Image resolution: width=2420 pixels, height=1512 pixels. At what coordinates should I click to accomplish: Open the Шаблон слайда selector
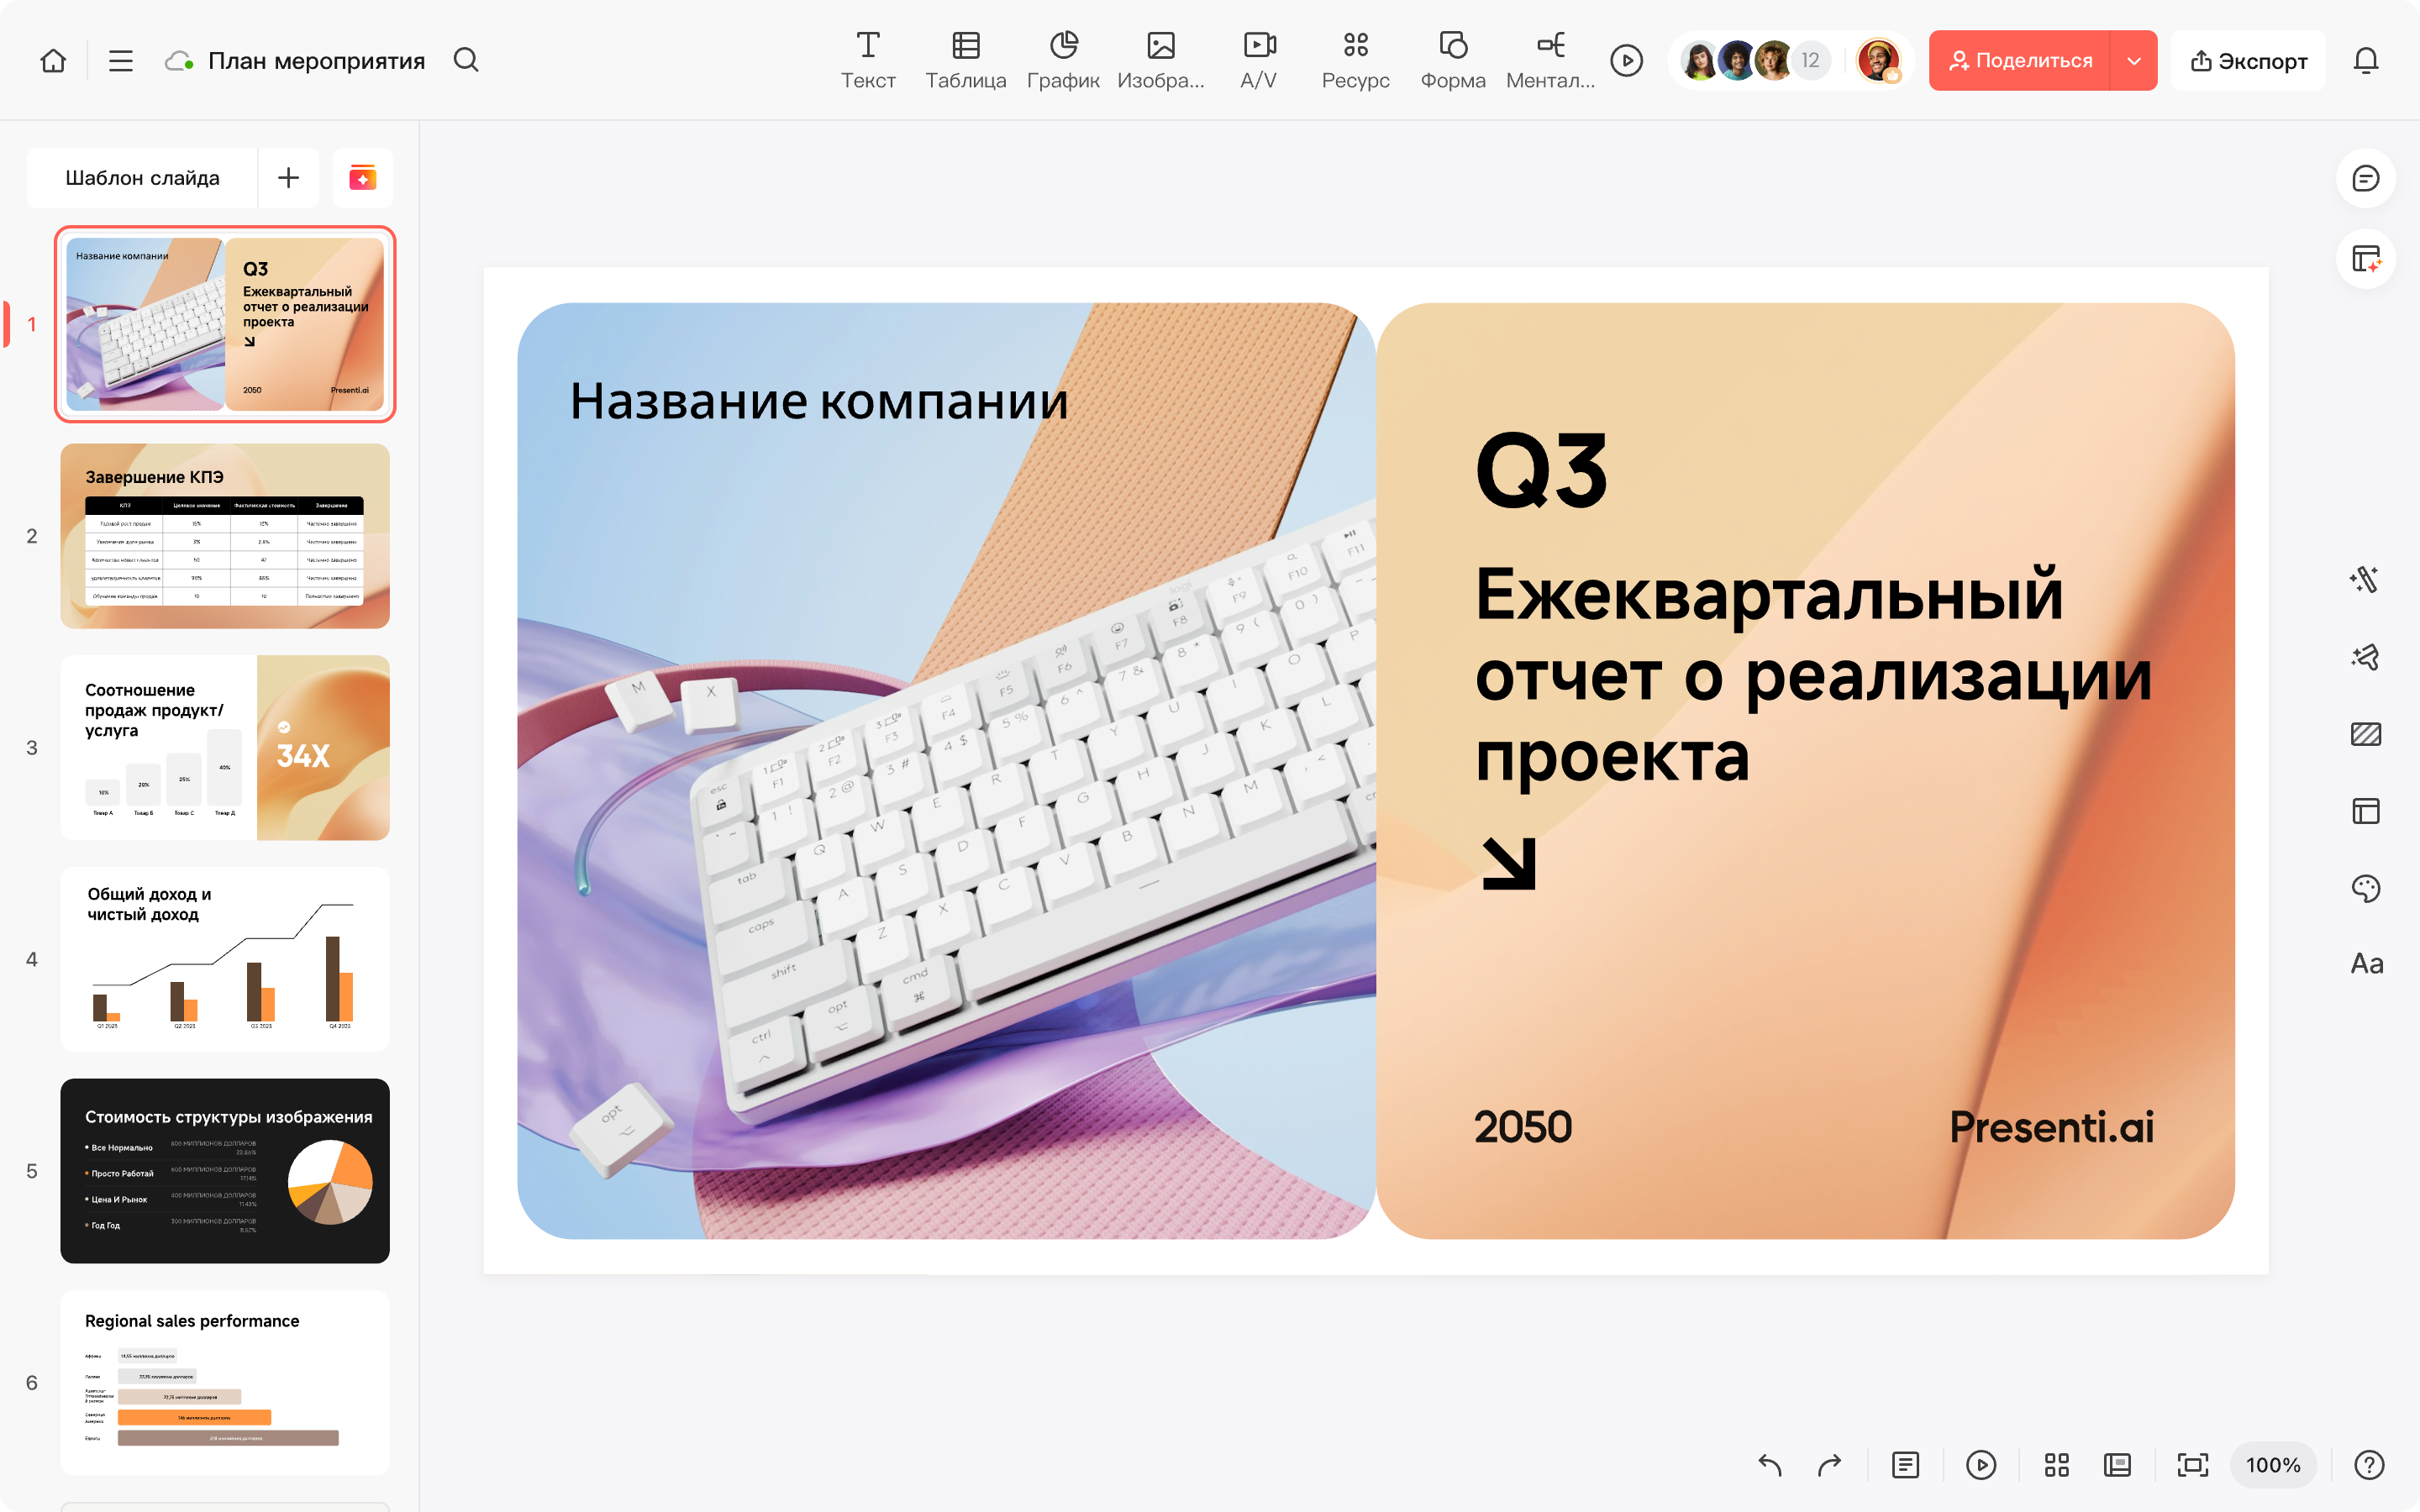(142, 178)
